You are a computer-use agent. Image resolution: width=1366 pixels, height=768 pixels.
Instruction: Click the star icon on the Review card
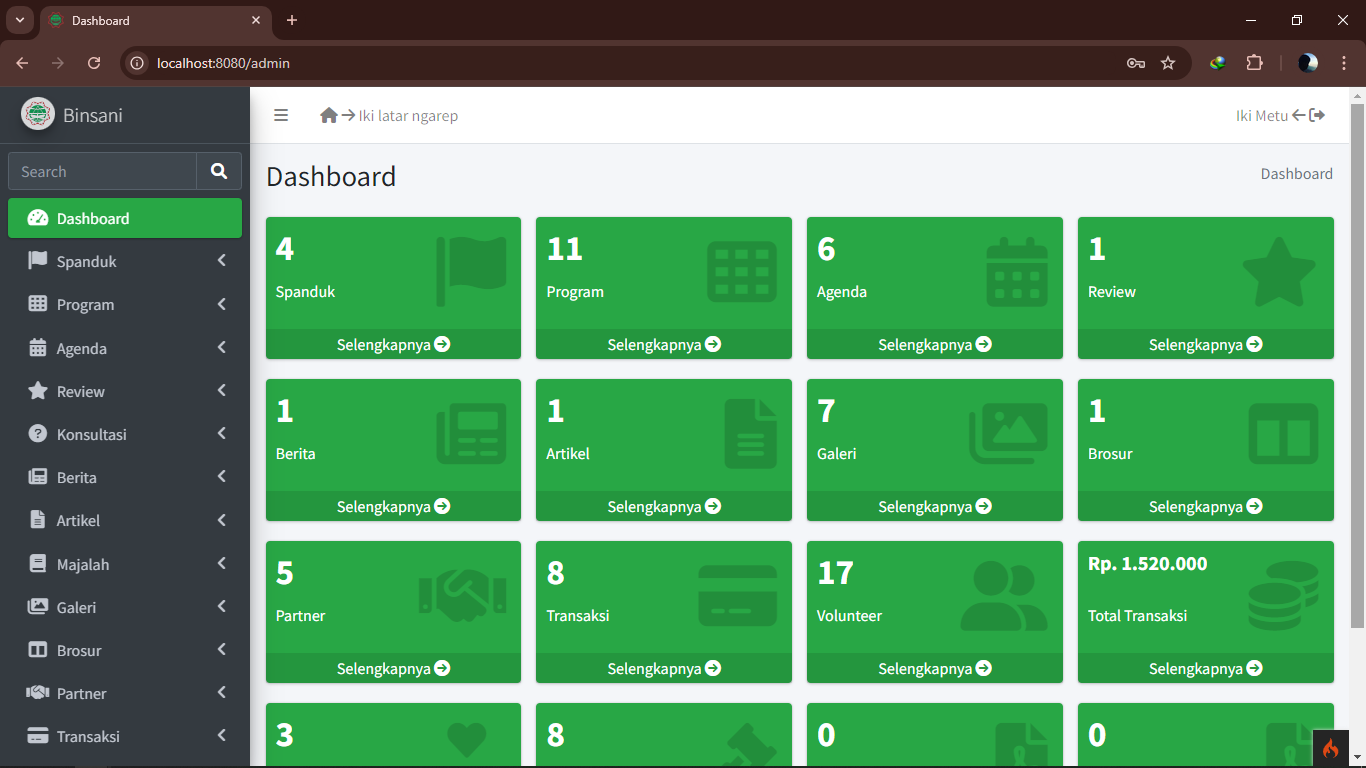point(1279,272)
